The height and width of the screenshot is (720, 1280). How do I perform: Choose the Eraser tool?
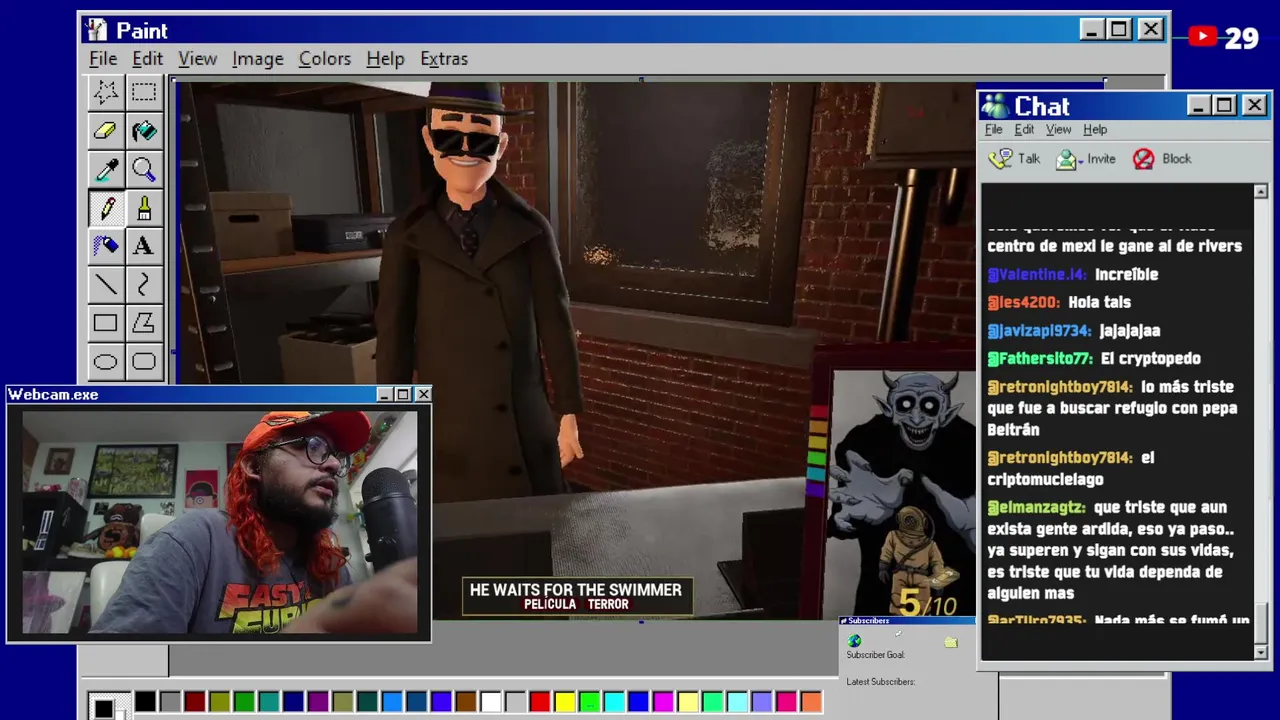[x=105, y=130]
